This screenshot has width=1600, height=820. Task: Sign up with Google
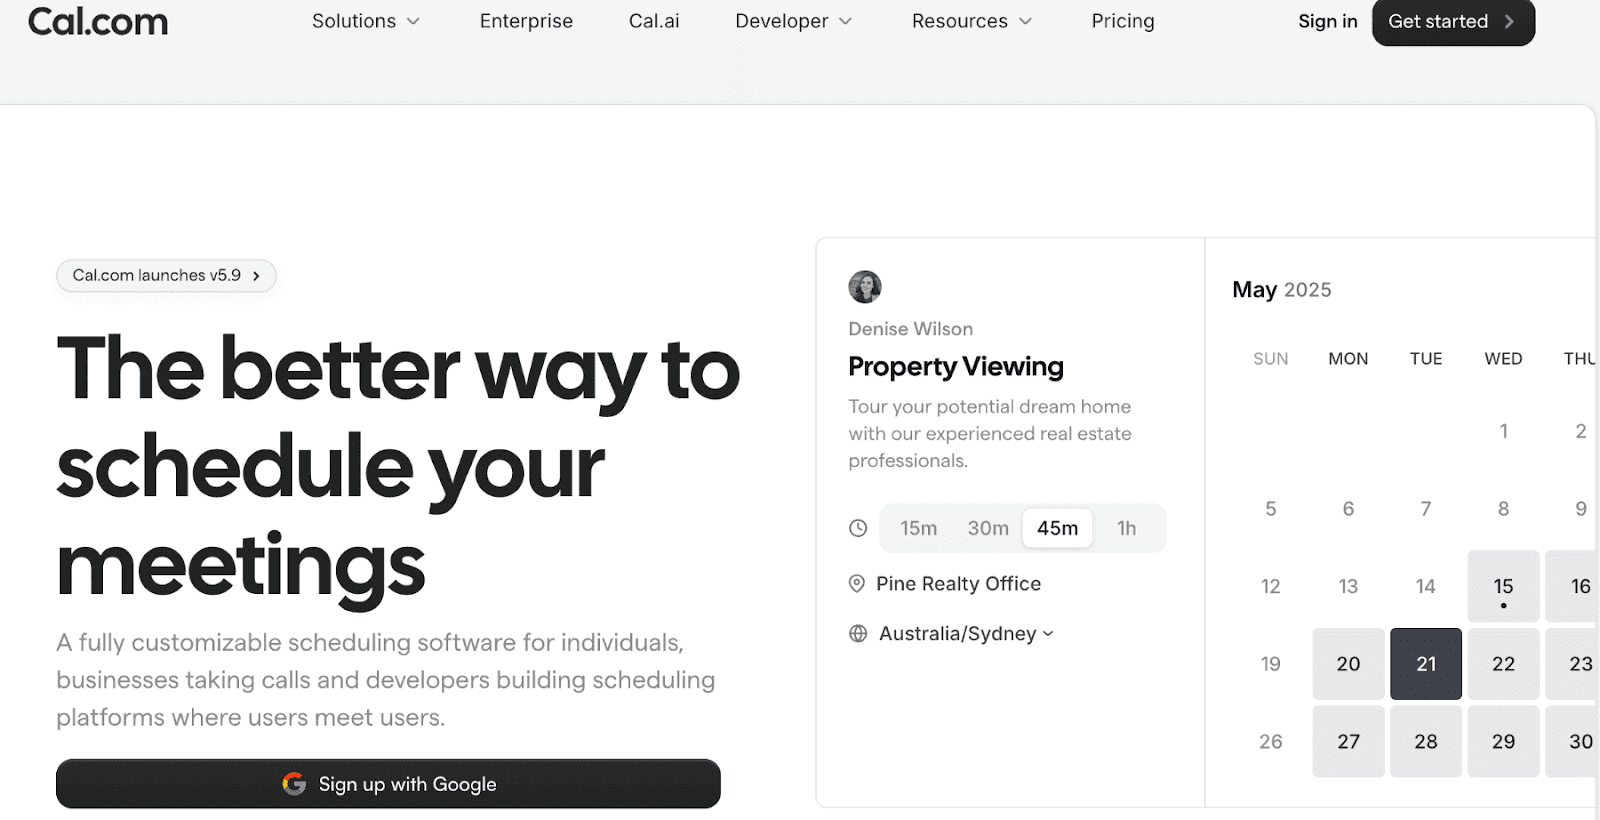[388, 784]
